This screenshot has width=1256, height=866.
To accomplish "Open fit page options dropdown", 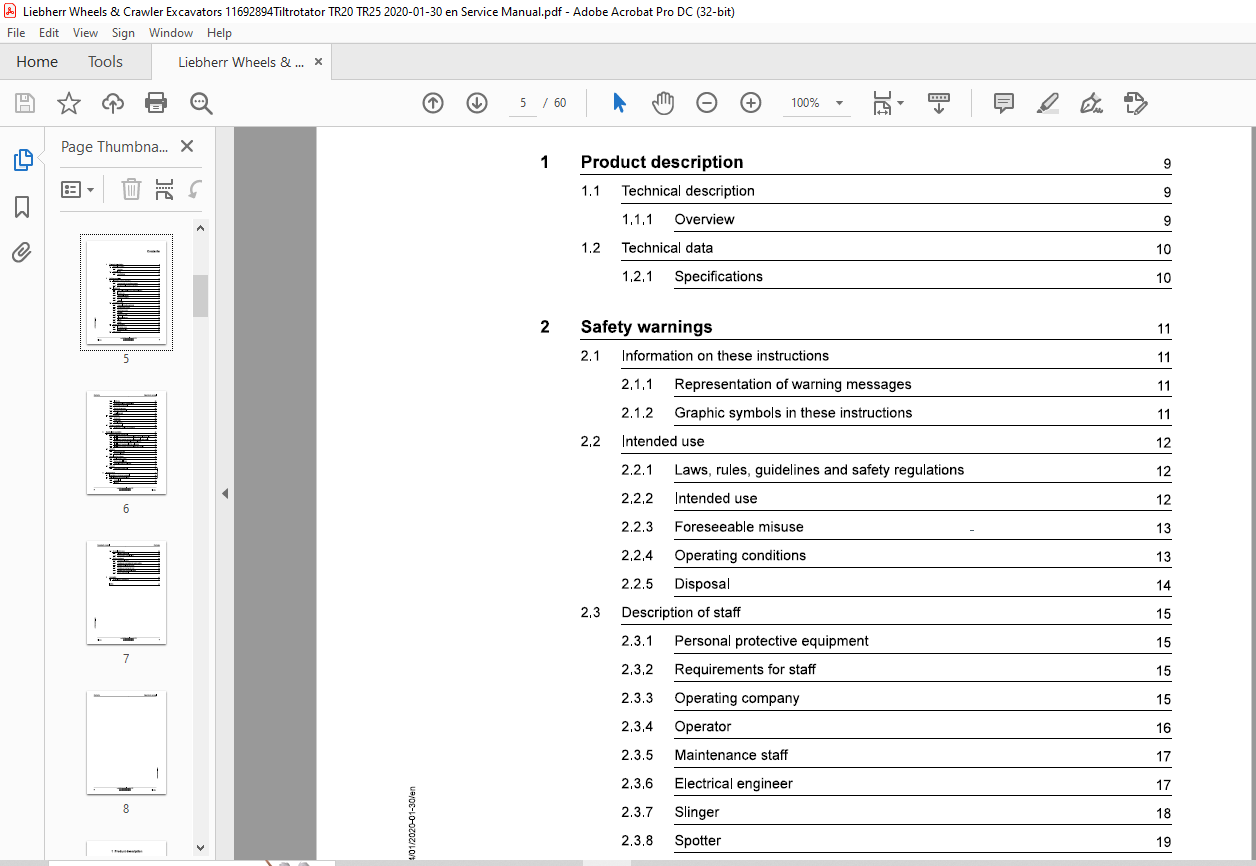I will coord(888,103).
